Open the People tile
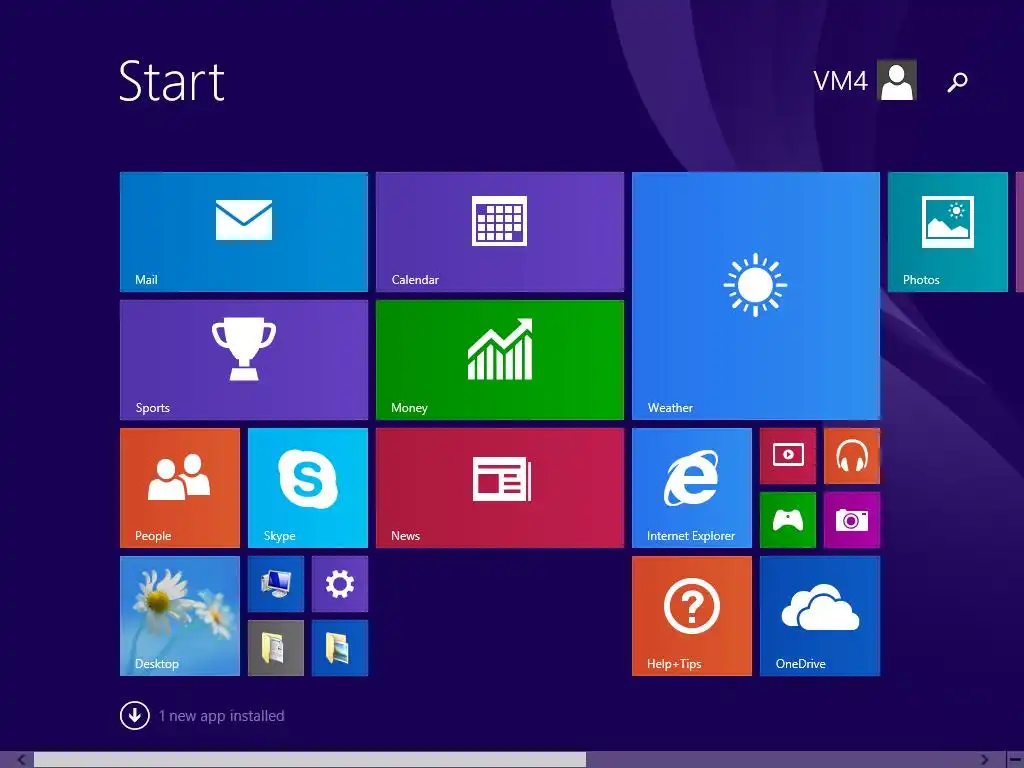The height and width of the screenshot is (768, 1024). coord(180,488)
